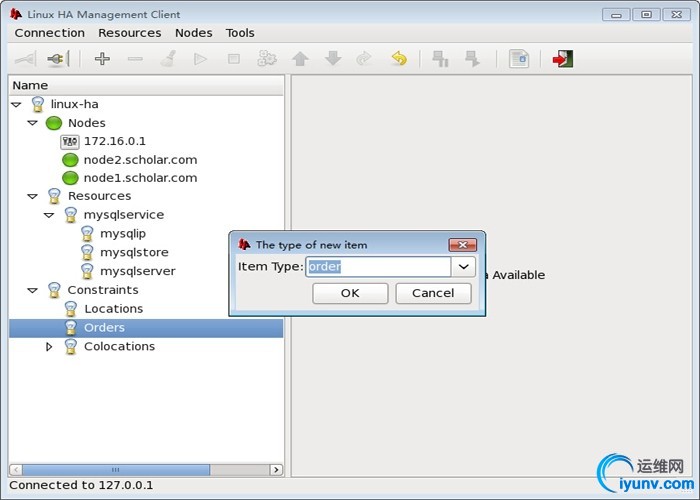Click the red Exit door icon
The image size is (700, 500).
(562, 59)
